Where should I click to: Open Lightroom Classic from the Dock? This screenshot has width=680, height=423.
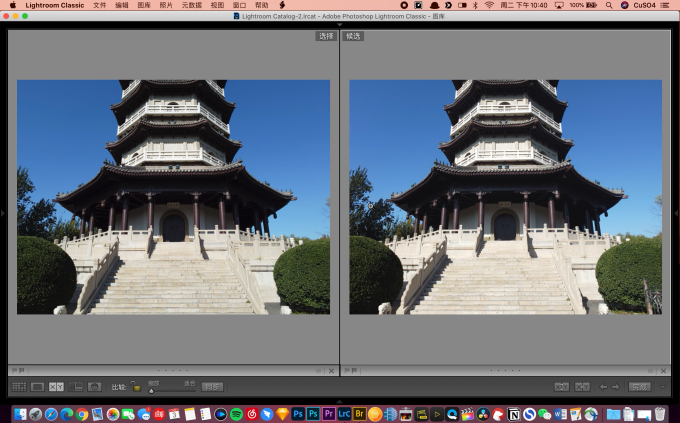[344, 414]
